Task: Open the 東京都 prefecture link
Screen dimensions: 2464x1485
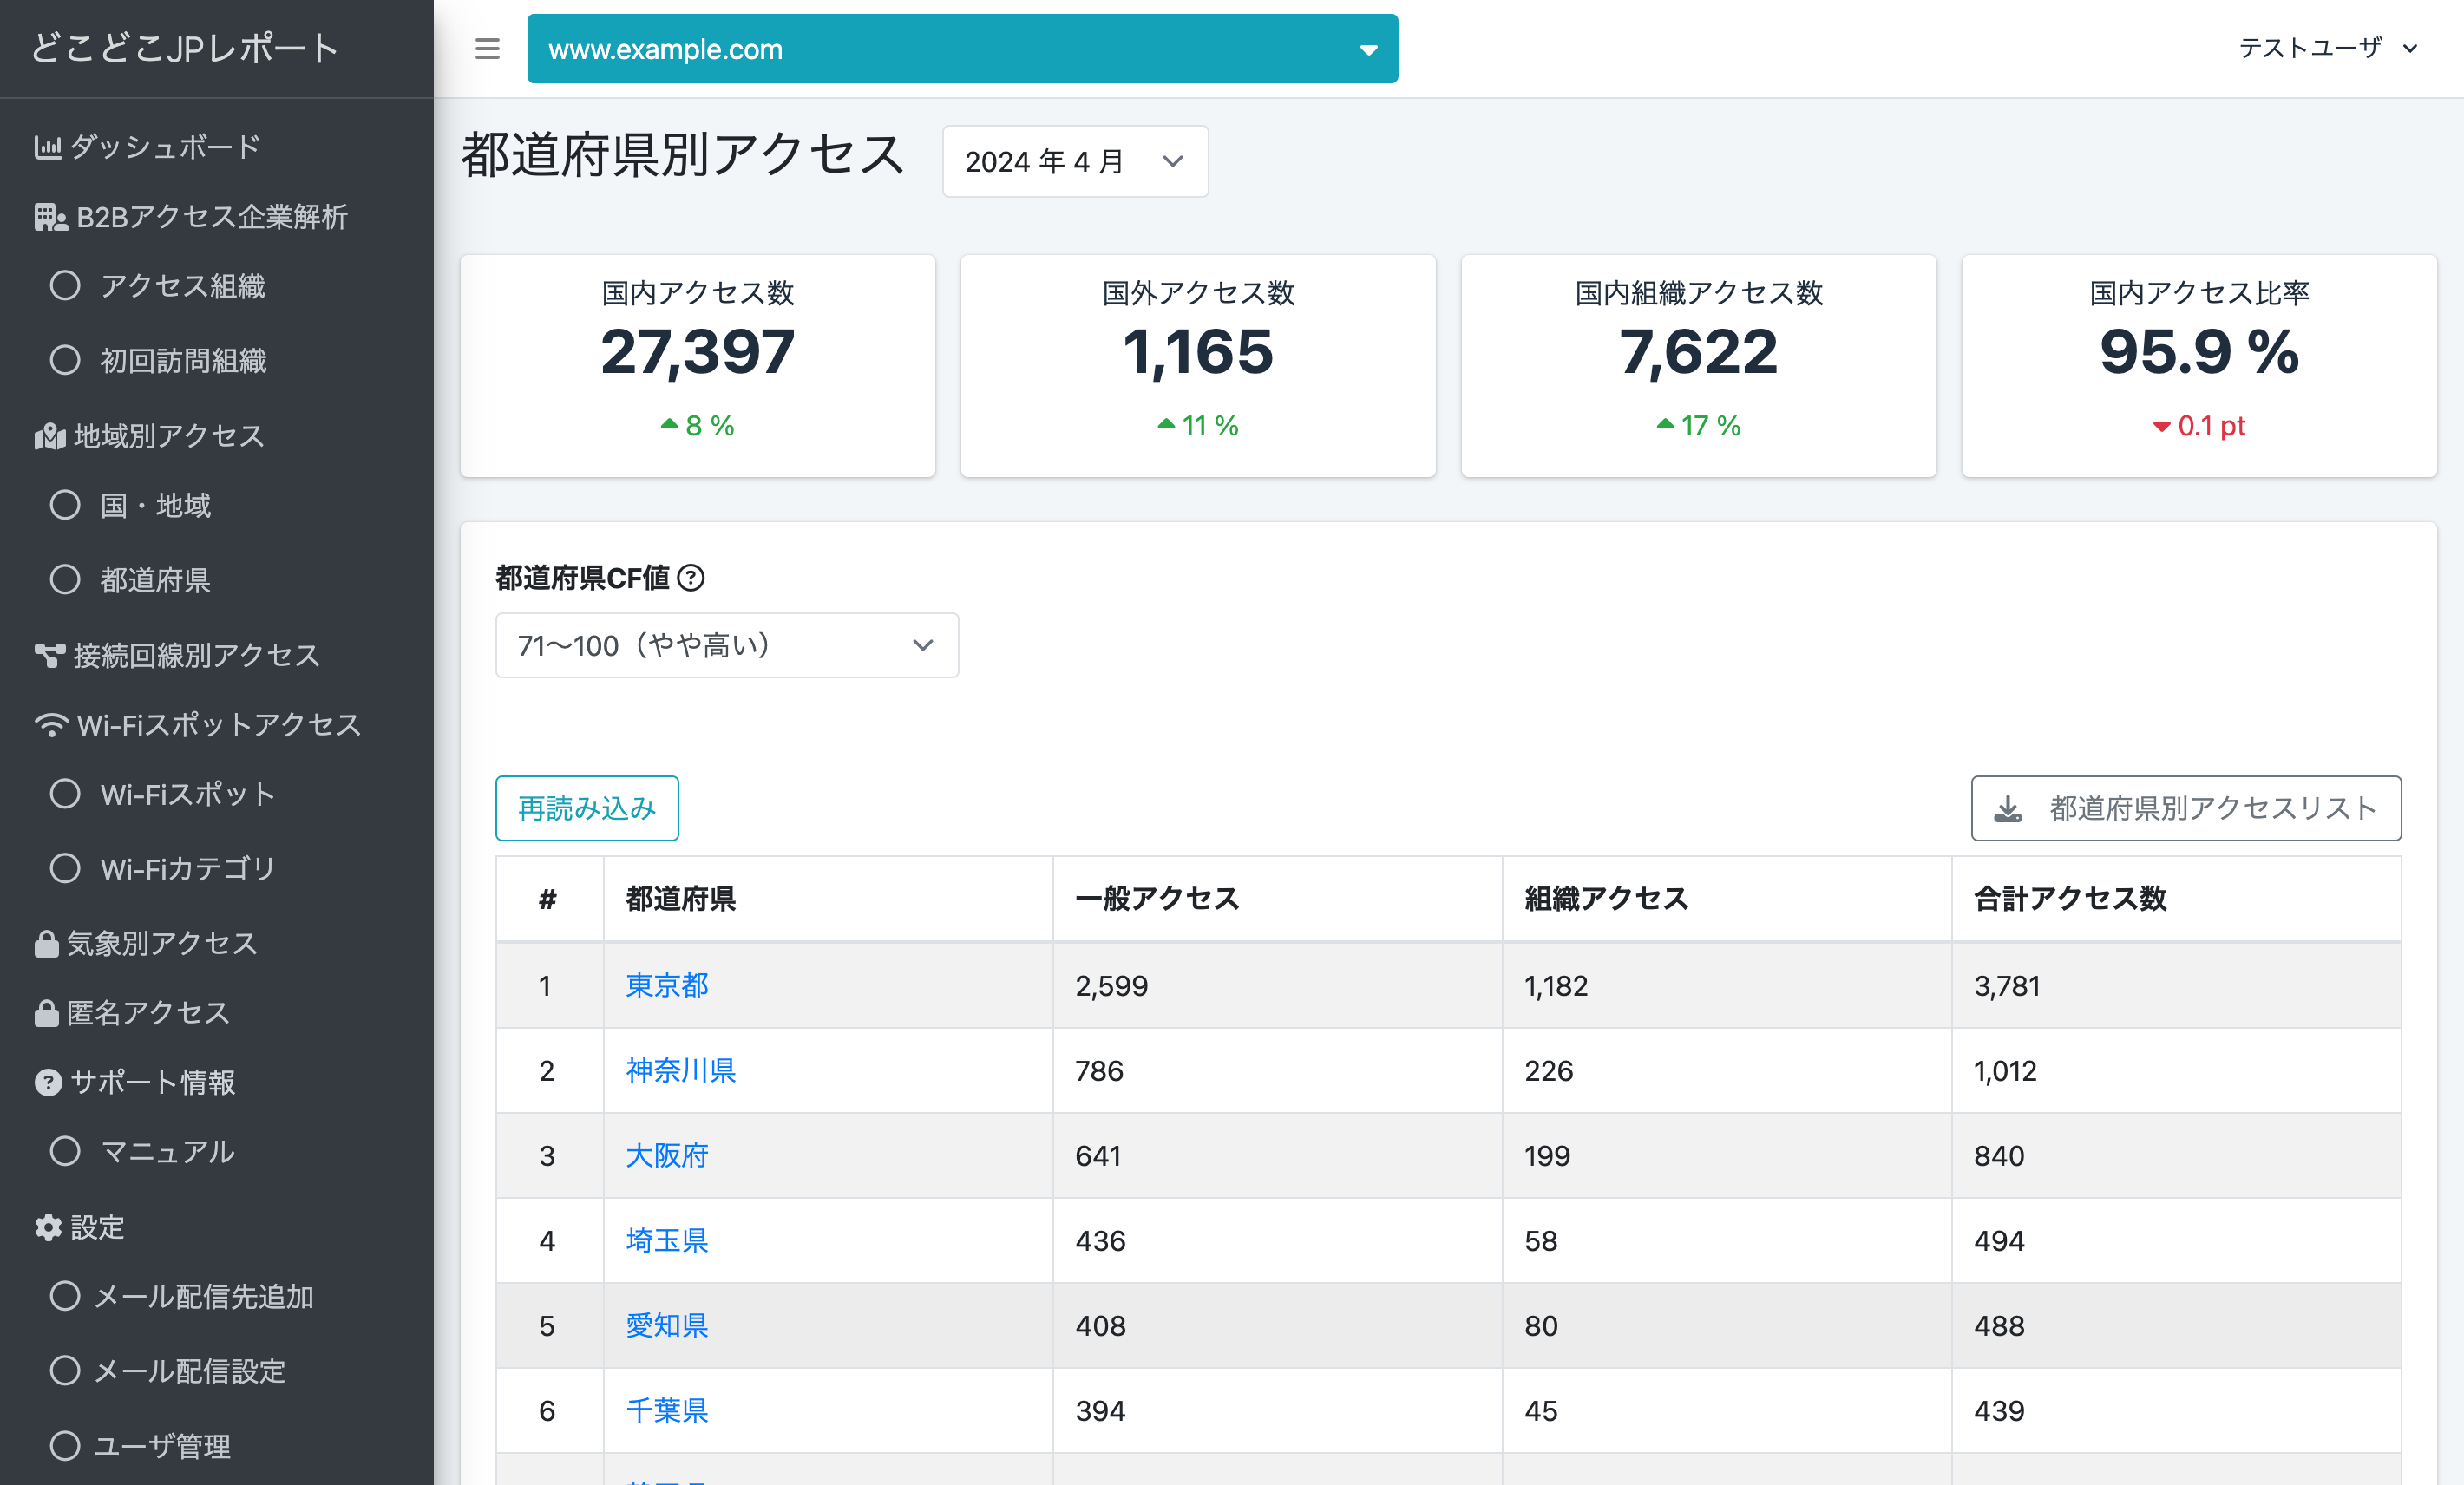Action: click(667, 986)
